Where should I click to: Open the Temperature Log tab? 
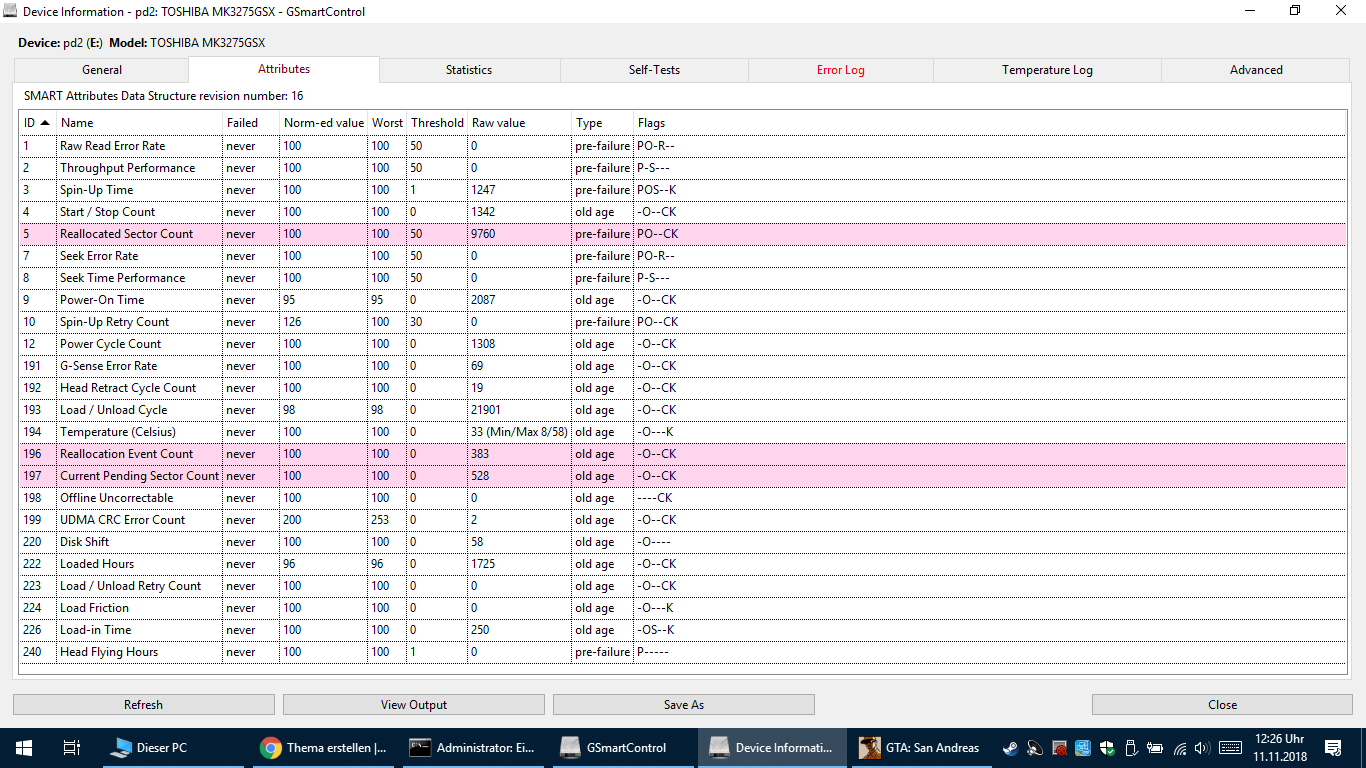pos(1047,70)
